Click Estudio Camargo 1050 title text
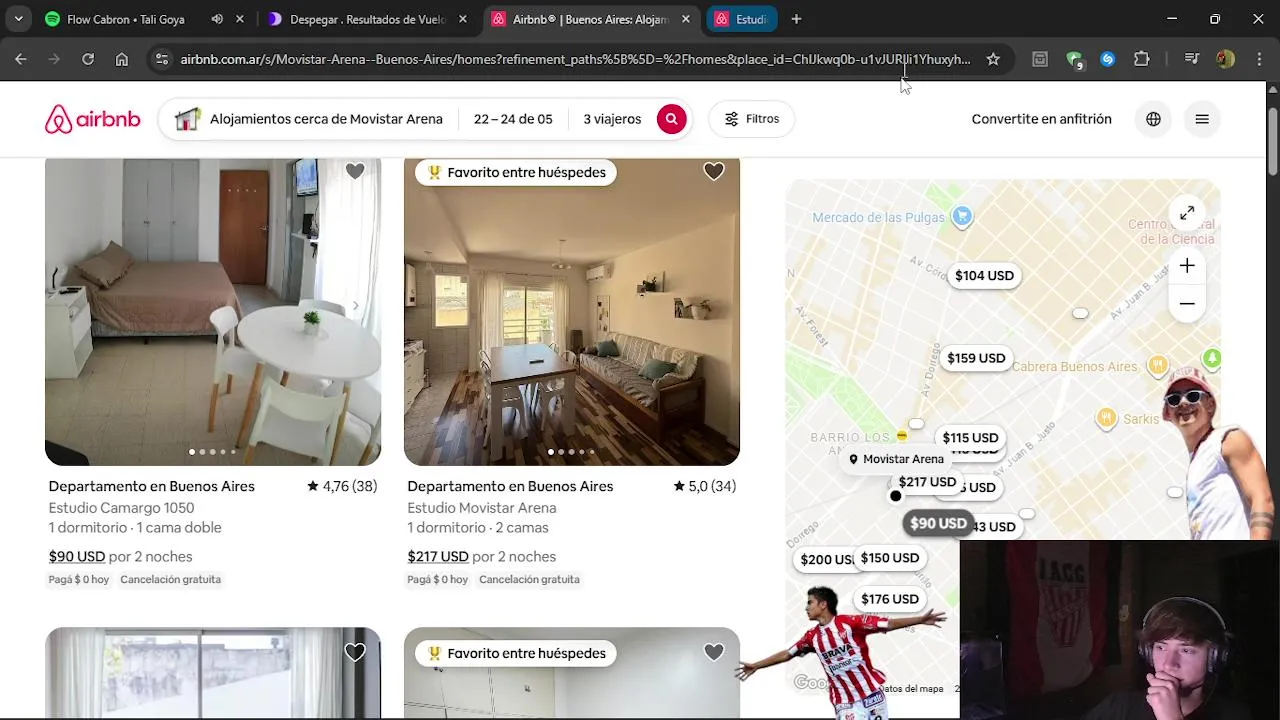 pos(121,508)
